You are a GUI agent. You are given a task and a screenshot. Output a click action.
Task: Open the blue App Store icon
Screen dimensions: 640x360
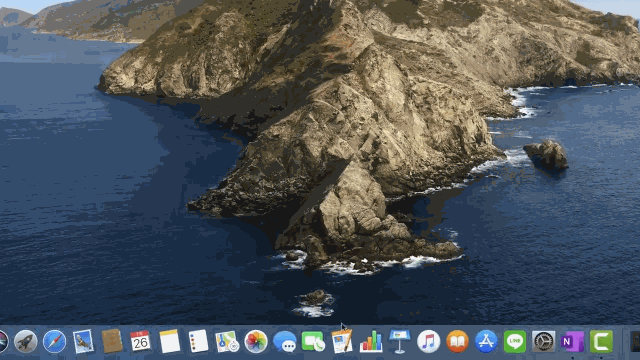pyautogui.click(x=486, y=341)
